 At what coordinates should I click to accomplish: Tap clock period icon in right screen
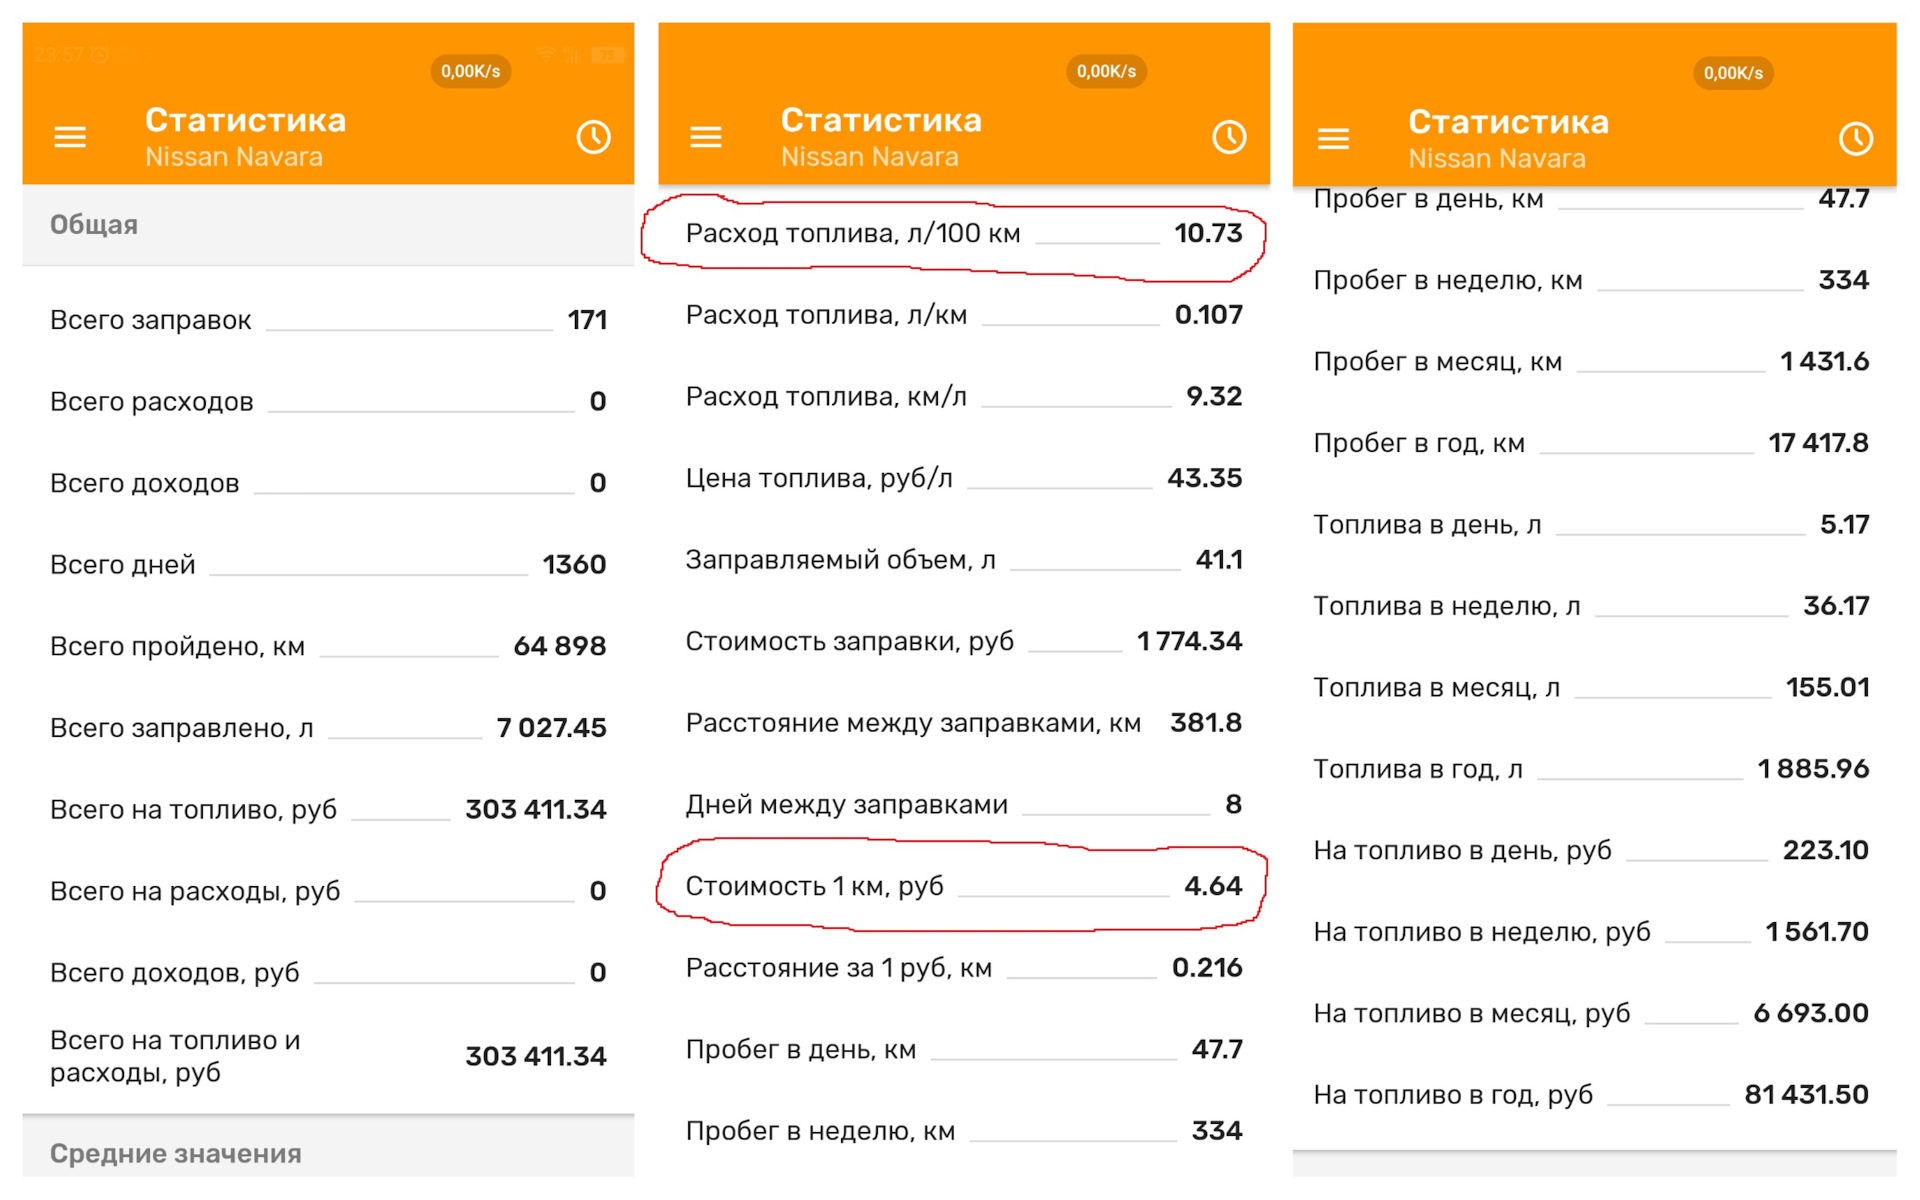1857,139
